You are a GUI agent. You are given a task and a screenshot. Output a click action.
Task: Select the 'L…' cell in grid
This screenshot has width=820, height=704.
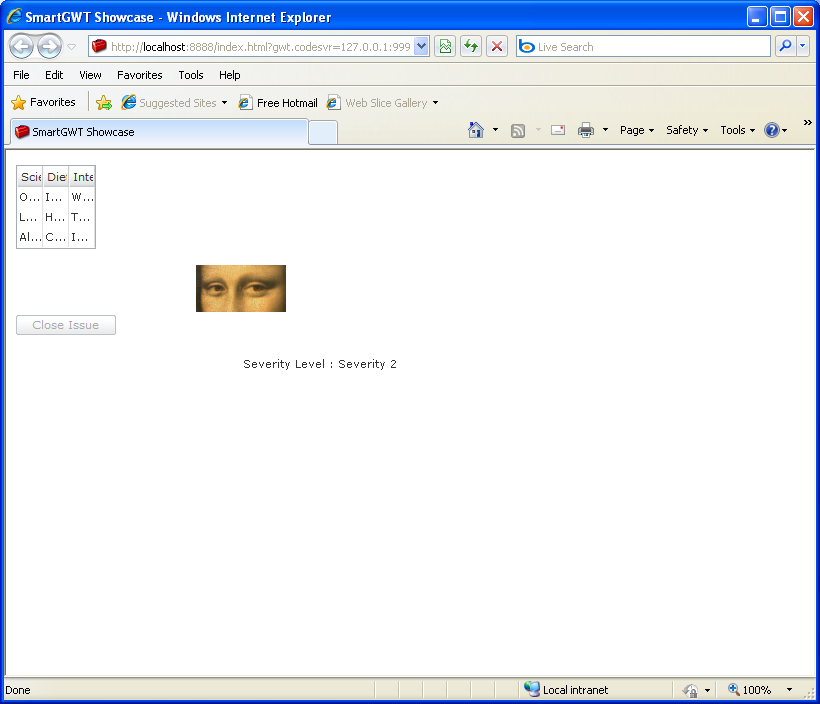pyautogui.click(x=30, y=217)
